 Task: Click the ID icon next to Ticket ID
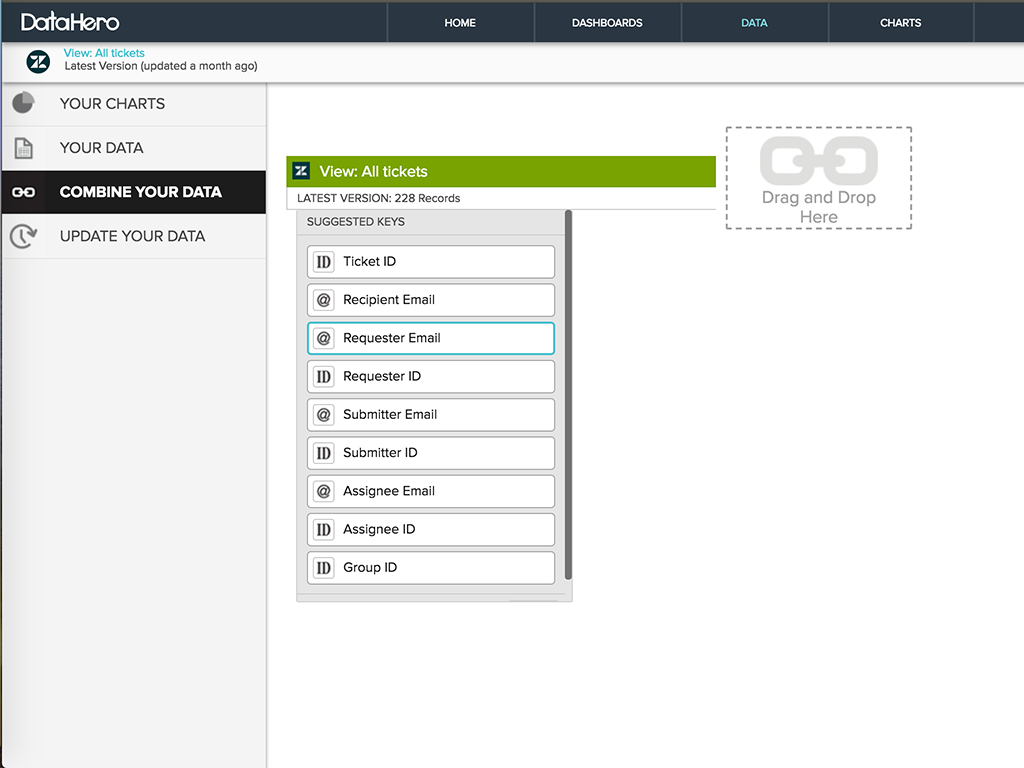click(323, 262)
